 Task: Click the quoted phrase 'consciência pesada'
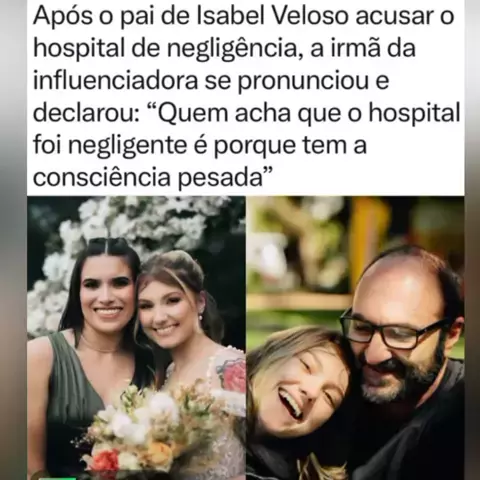pos(153,177)
